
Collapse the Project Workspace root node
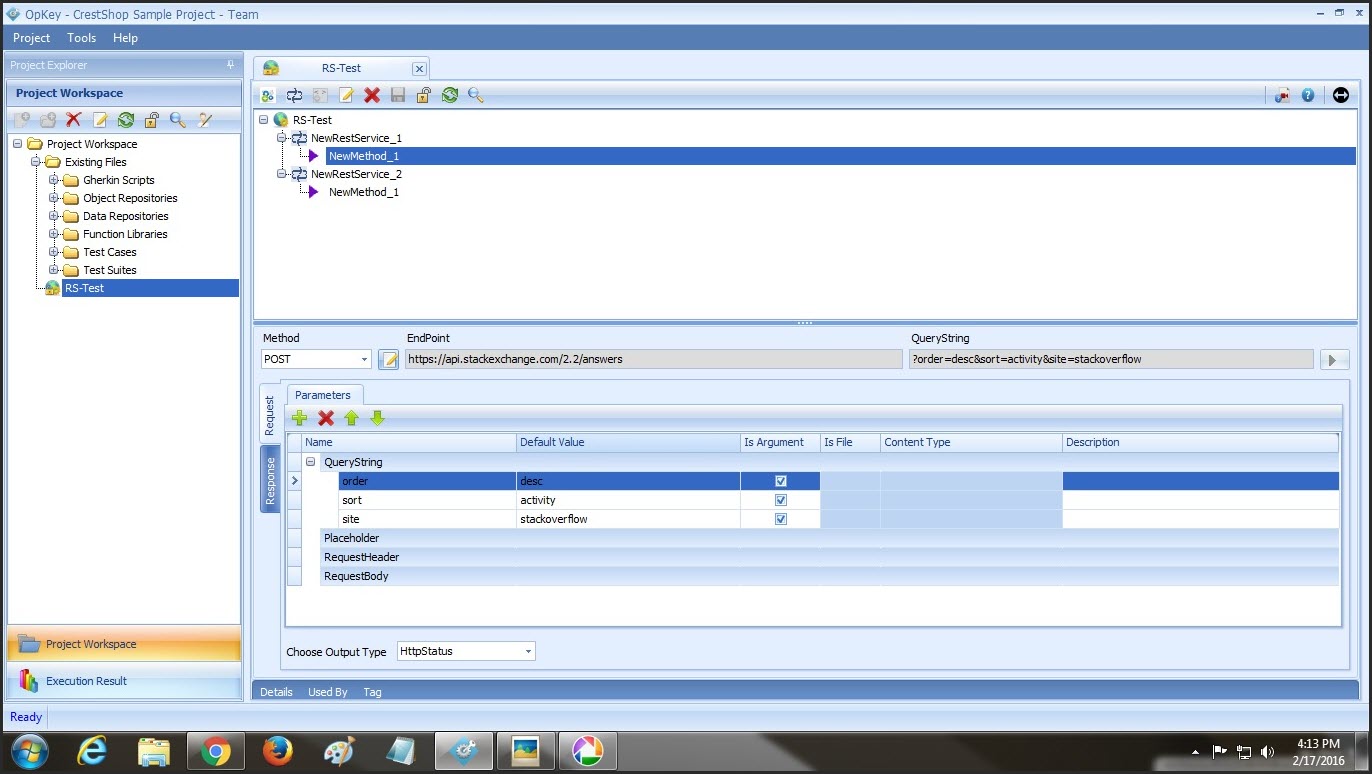click(18, 144)
